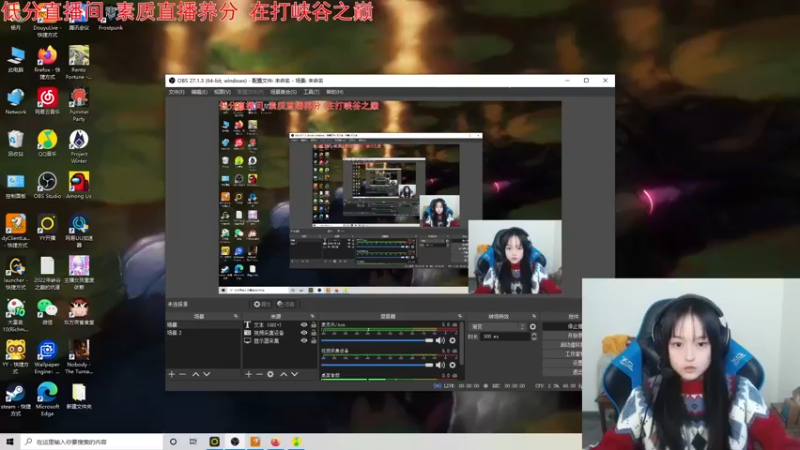Open the 回收站 recycle bin
Viewport: 800px width, 450px height.
pyautogui.click(x=15, y=143)
